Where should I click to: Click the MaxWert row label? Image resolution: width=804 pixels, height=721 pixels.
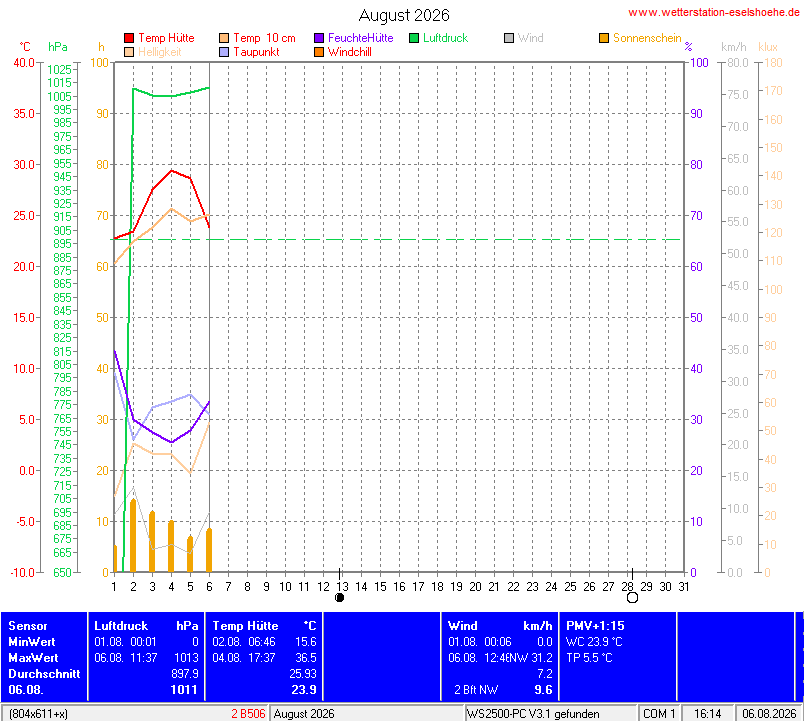point(33,657)
